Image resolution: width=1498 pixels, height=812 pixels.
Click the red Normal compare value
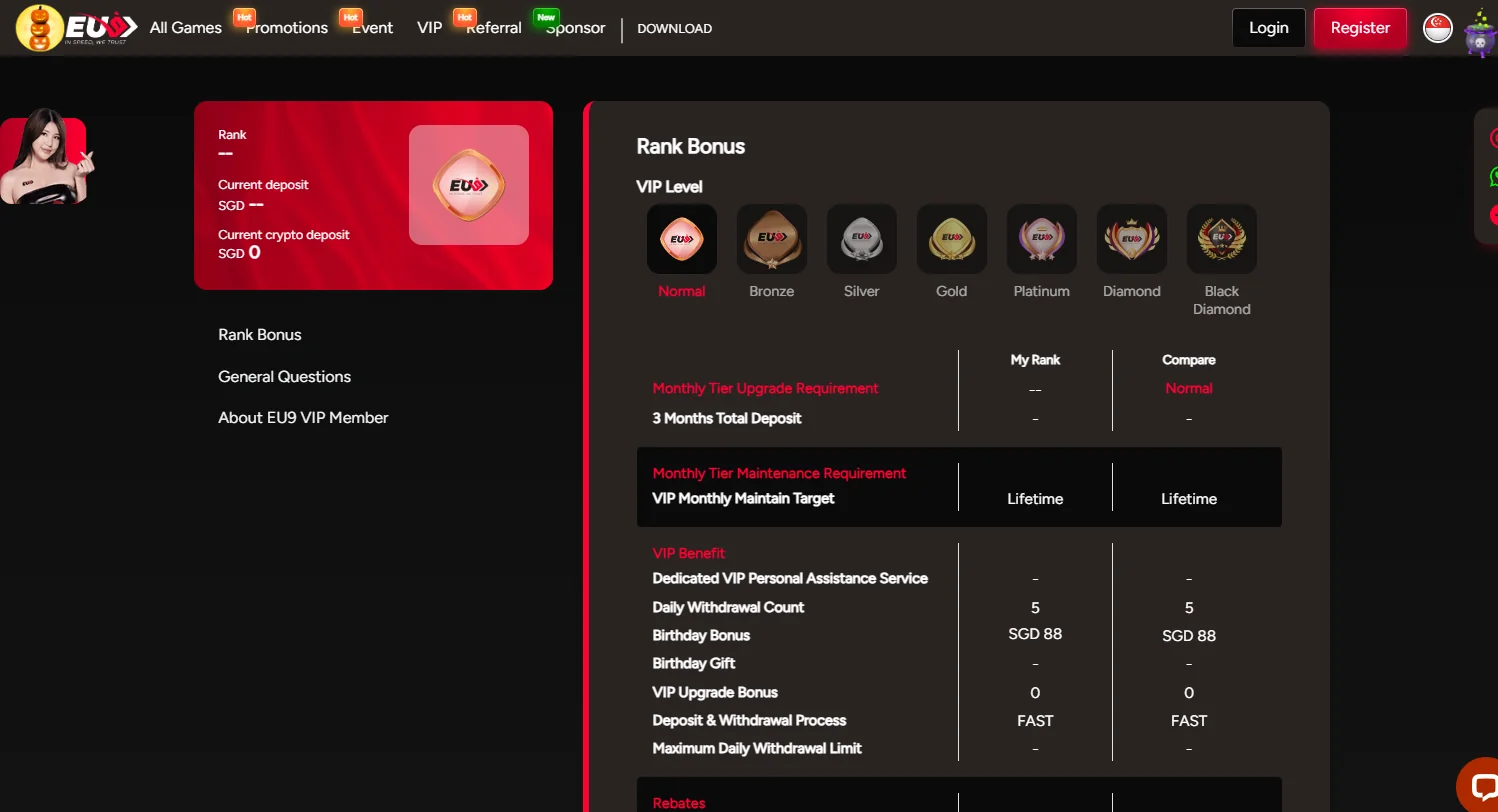[1189, 388]
